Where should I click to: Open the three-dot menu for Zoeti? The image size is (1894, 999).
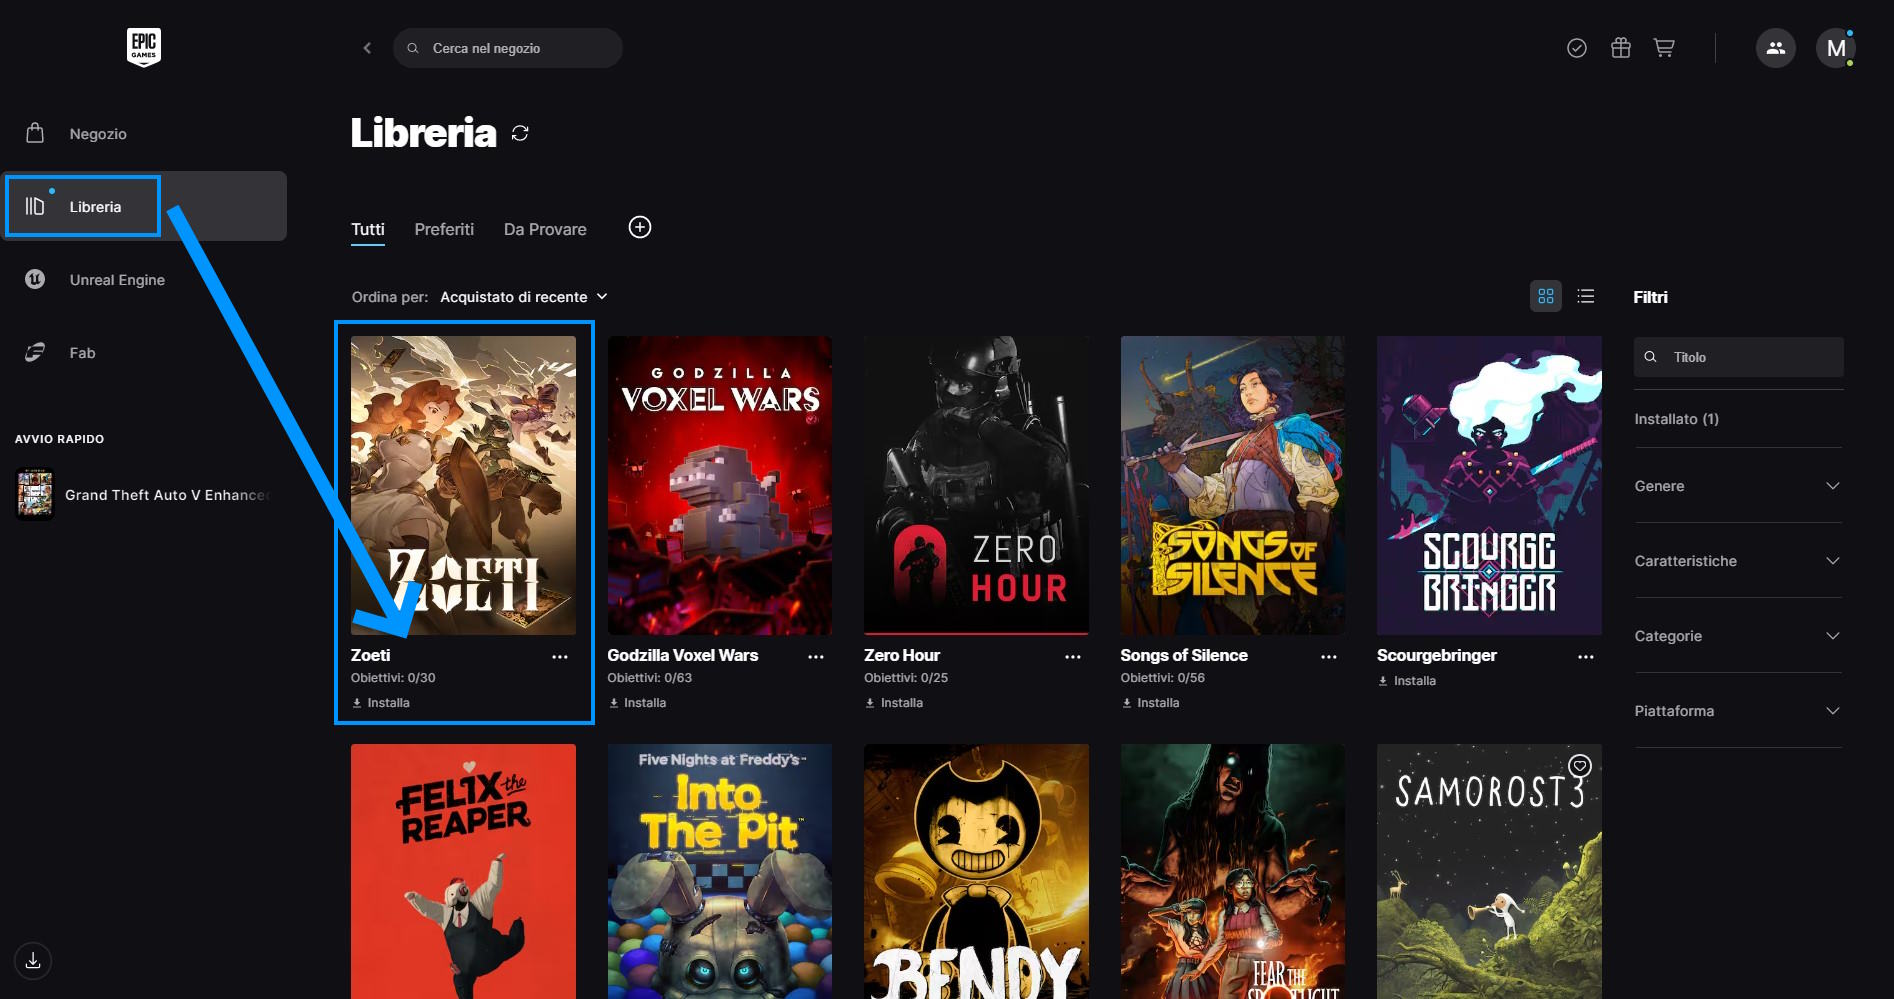pos(560,657)
